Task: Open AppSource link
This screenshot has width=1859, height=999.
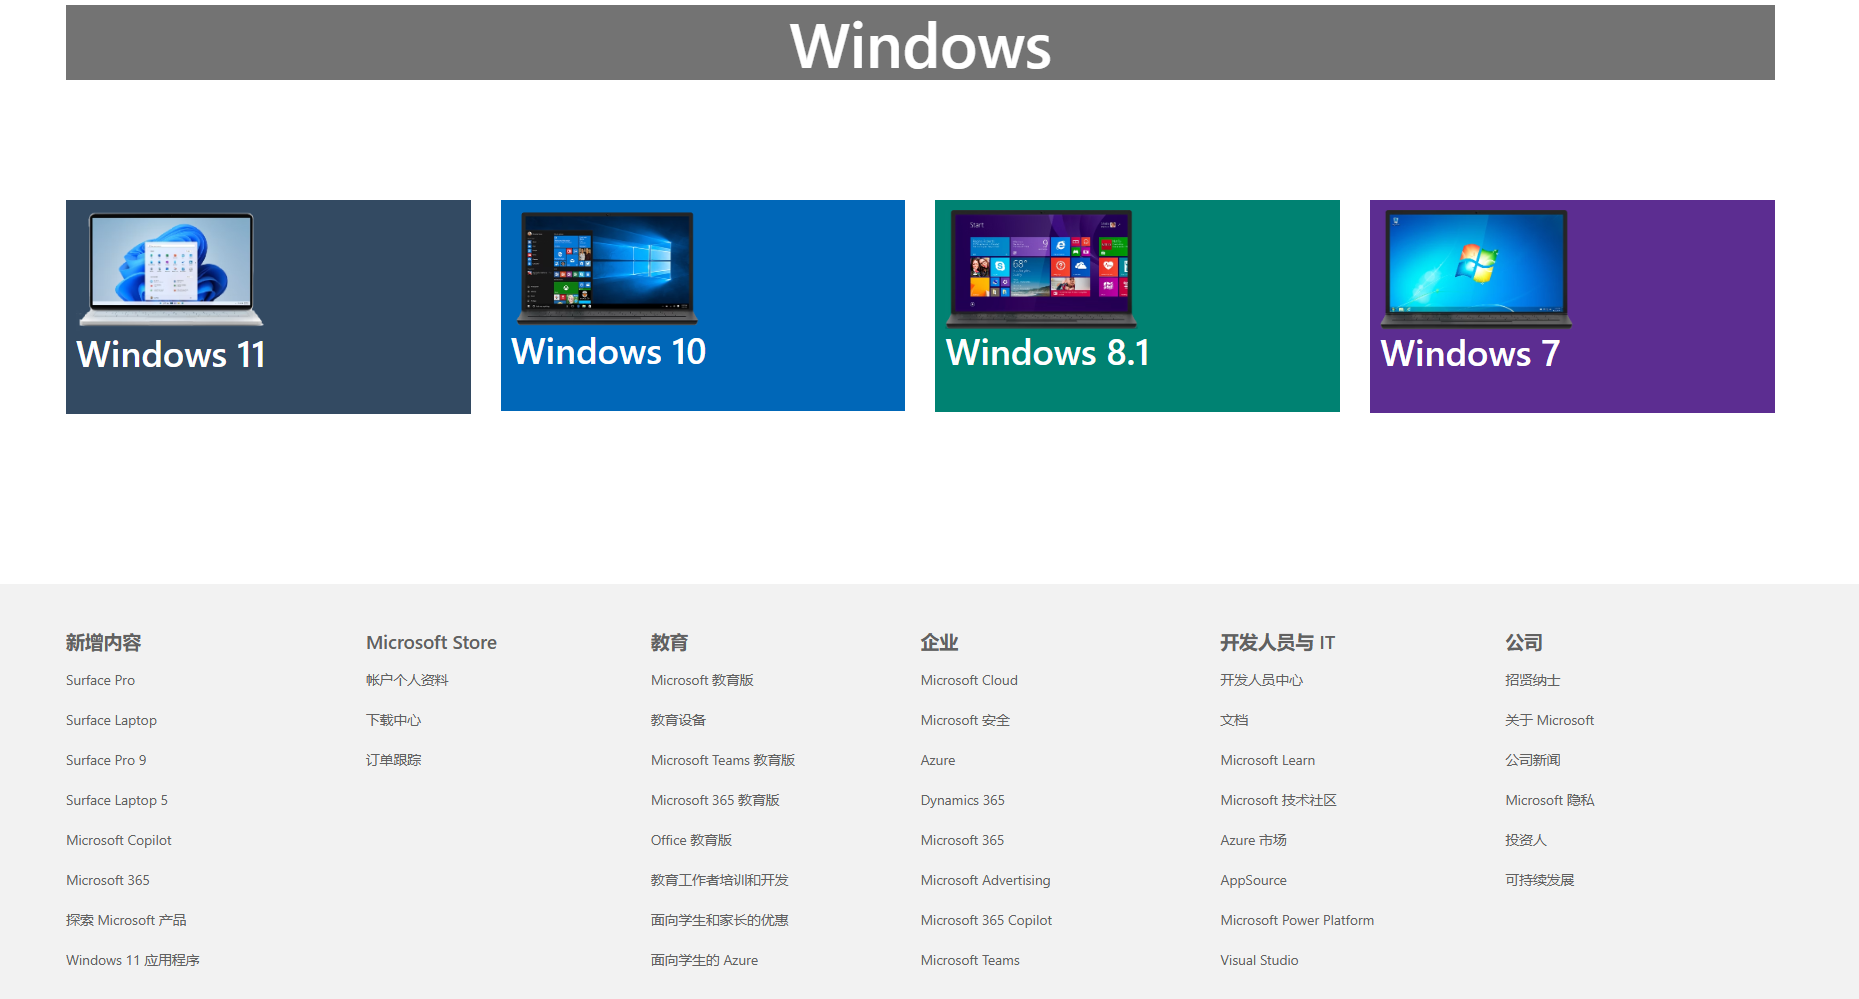Action: click(x=1253, y=880)
